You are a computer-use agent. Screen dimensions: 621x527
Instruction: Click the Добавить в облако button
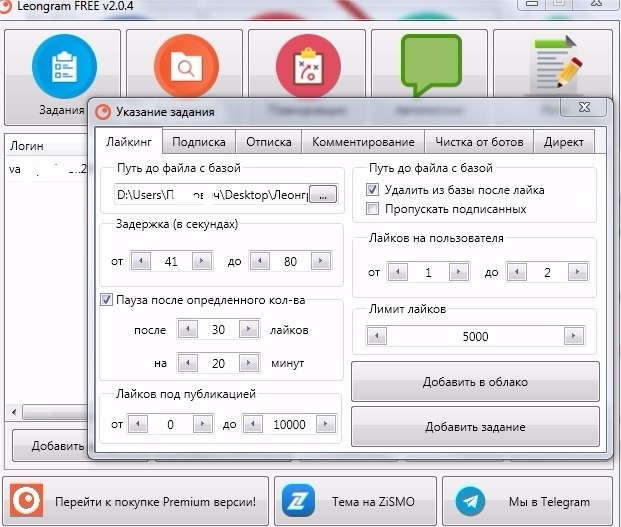[475, 382]
